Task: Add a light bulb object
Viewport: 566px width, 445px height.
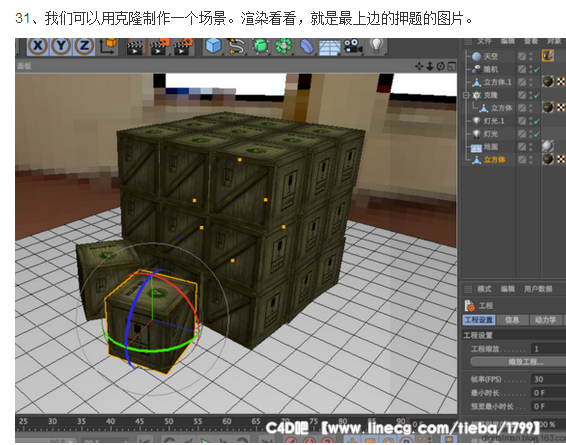Action: pyautogui.click(x=376, y=46)
